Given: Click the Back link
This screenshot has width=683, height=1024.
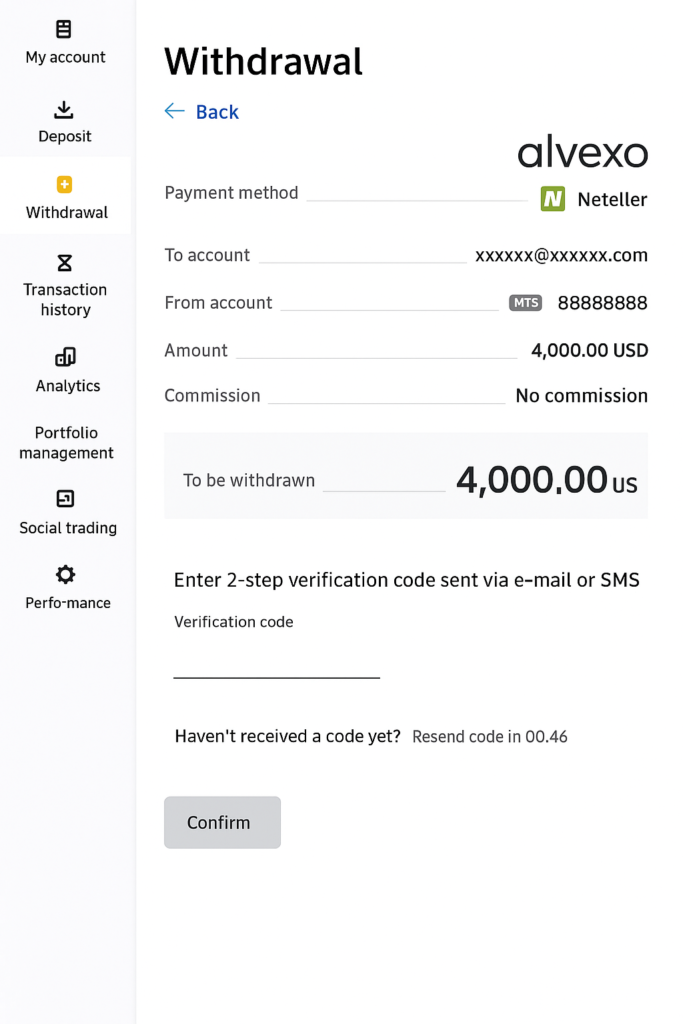Looking at the screenshot, I should point(217,112).
